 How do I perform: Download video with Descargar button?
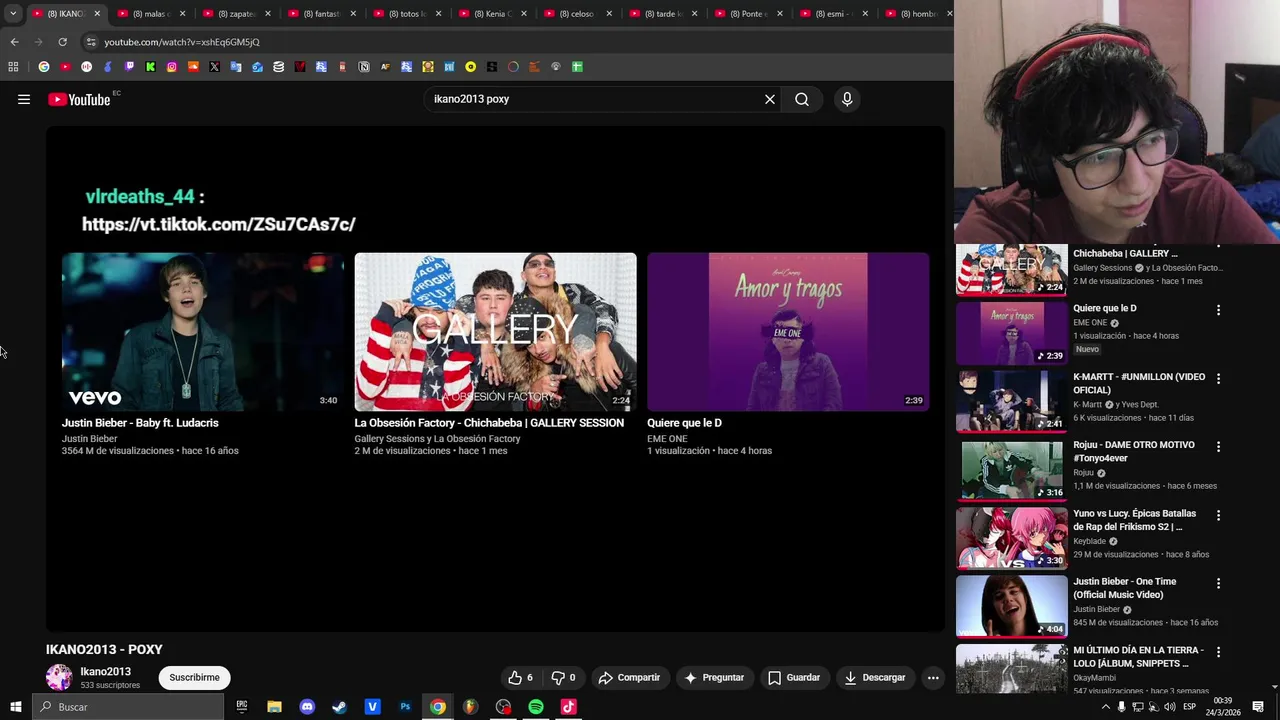(x=875, y=677)
